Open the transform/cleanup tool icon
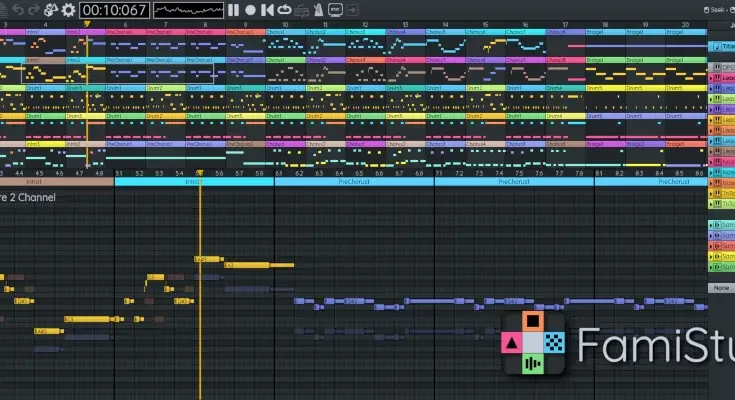The width and height of the screenshot is (735, 400). point(50,9)
